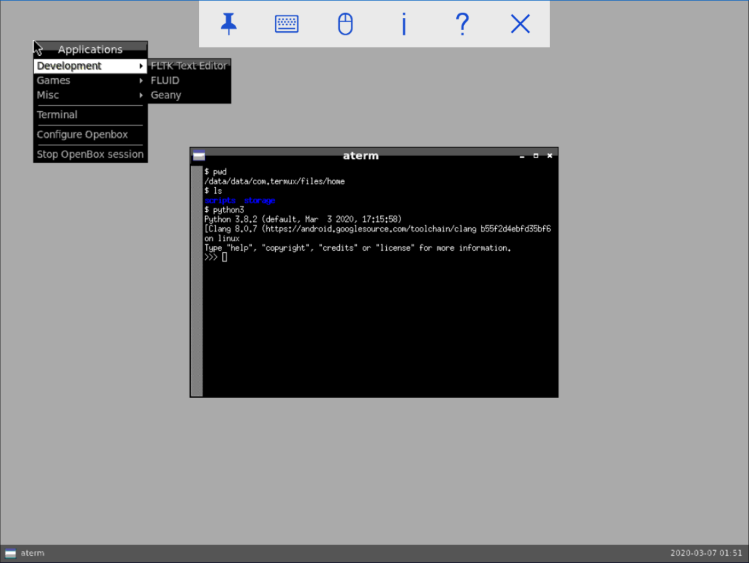
Task: Open the aterm window menu icon
Action: click(199, 156)
